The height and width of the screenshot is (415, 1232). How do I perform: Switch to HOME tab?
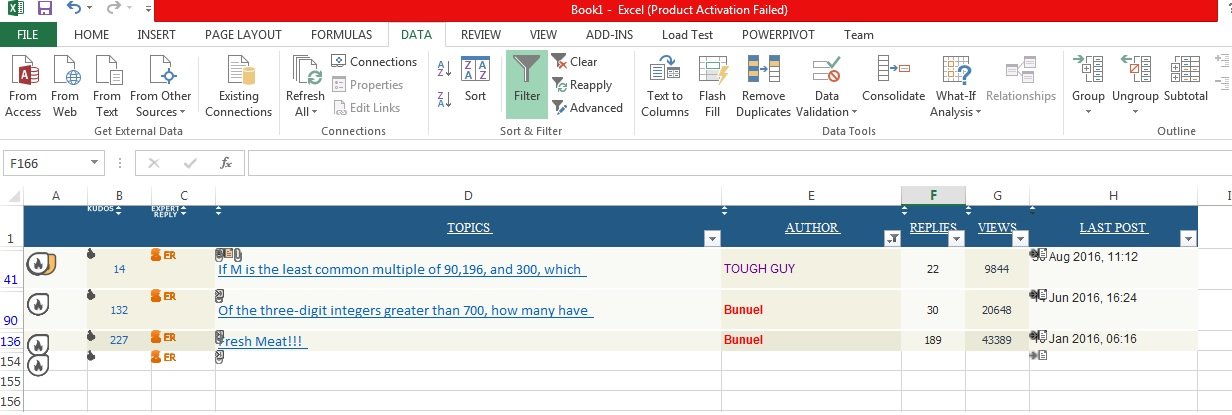[91, 34]
